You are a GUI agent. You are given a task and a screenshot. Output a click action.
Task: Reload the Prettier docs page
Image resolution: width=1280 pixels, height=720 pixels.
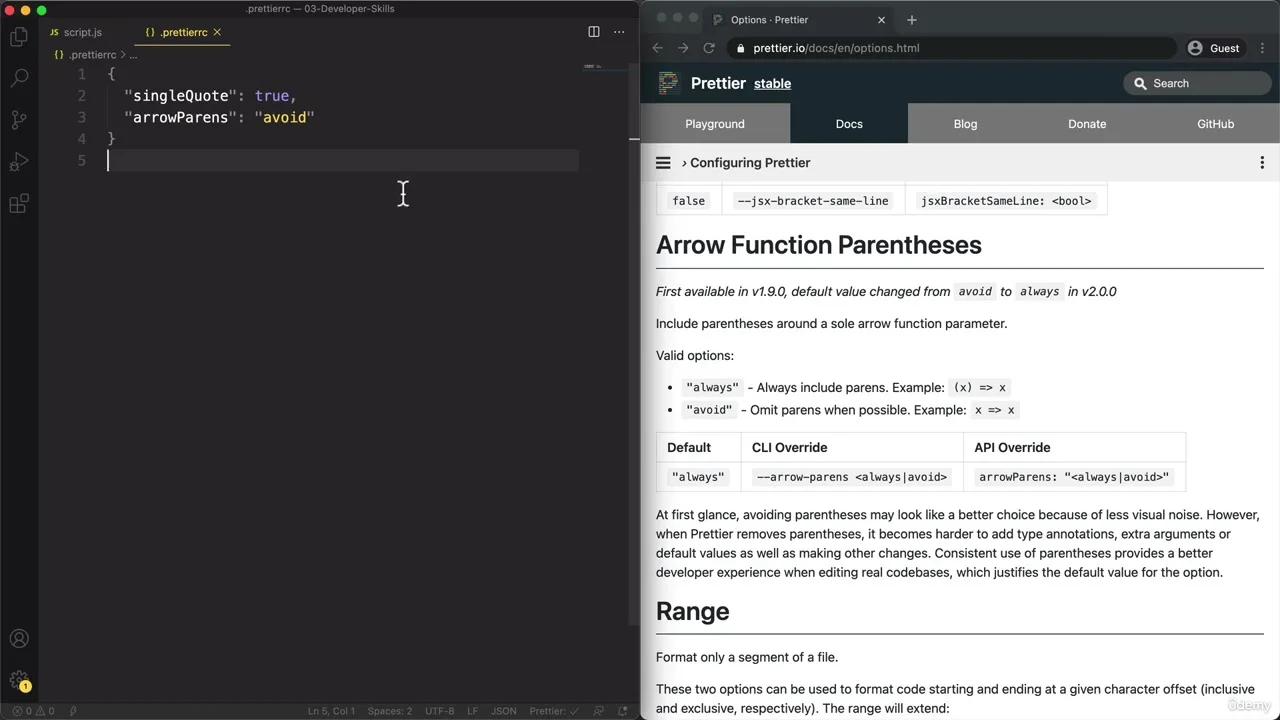point(709,48)
